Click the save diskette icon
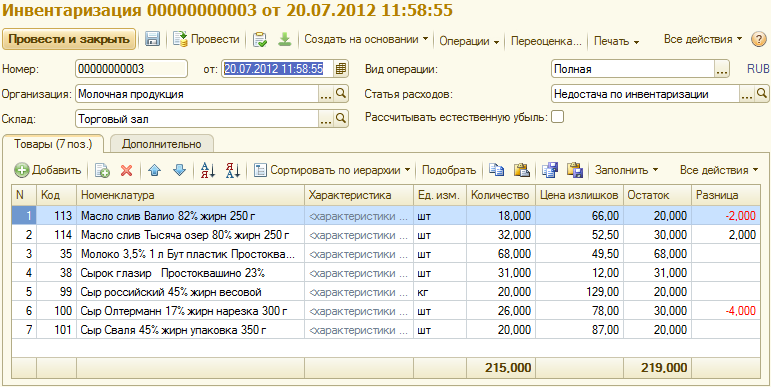This screenshot has width=771, height=387. tap(152, 39)
